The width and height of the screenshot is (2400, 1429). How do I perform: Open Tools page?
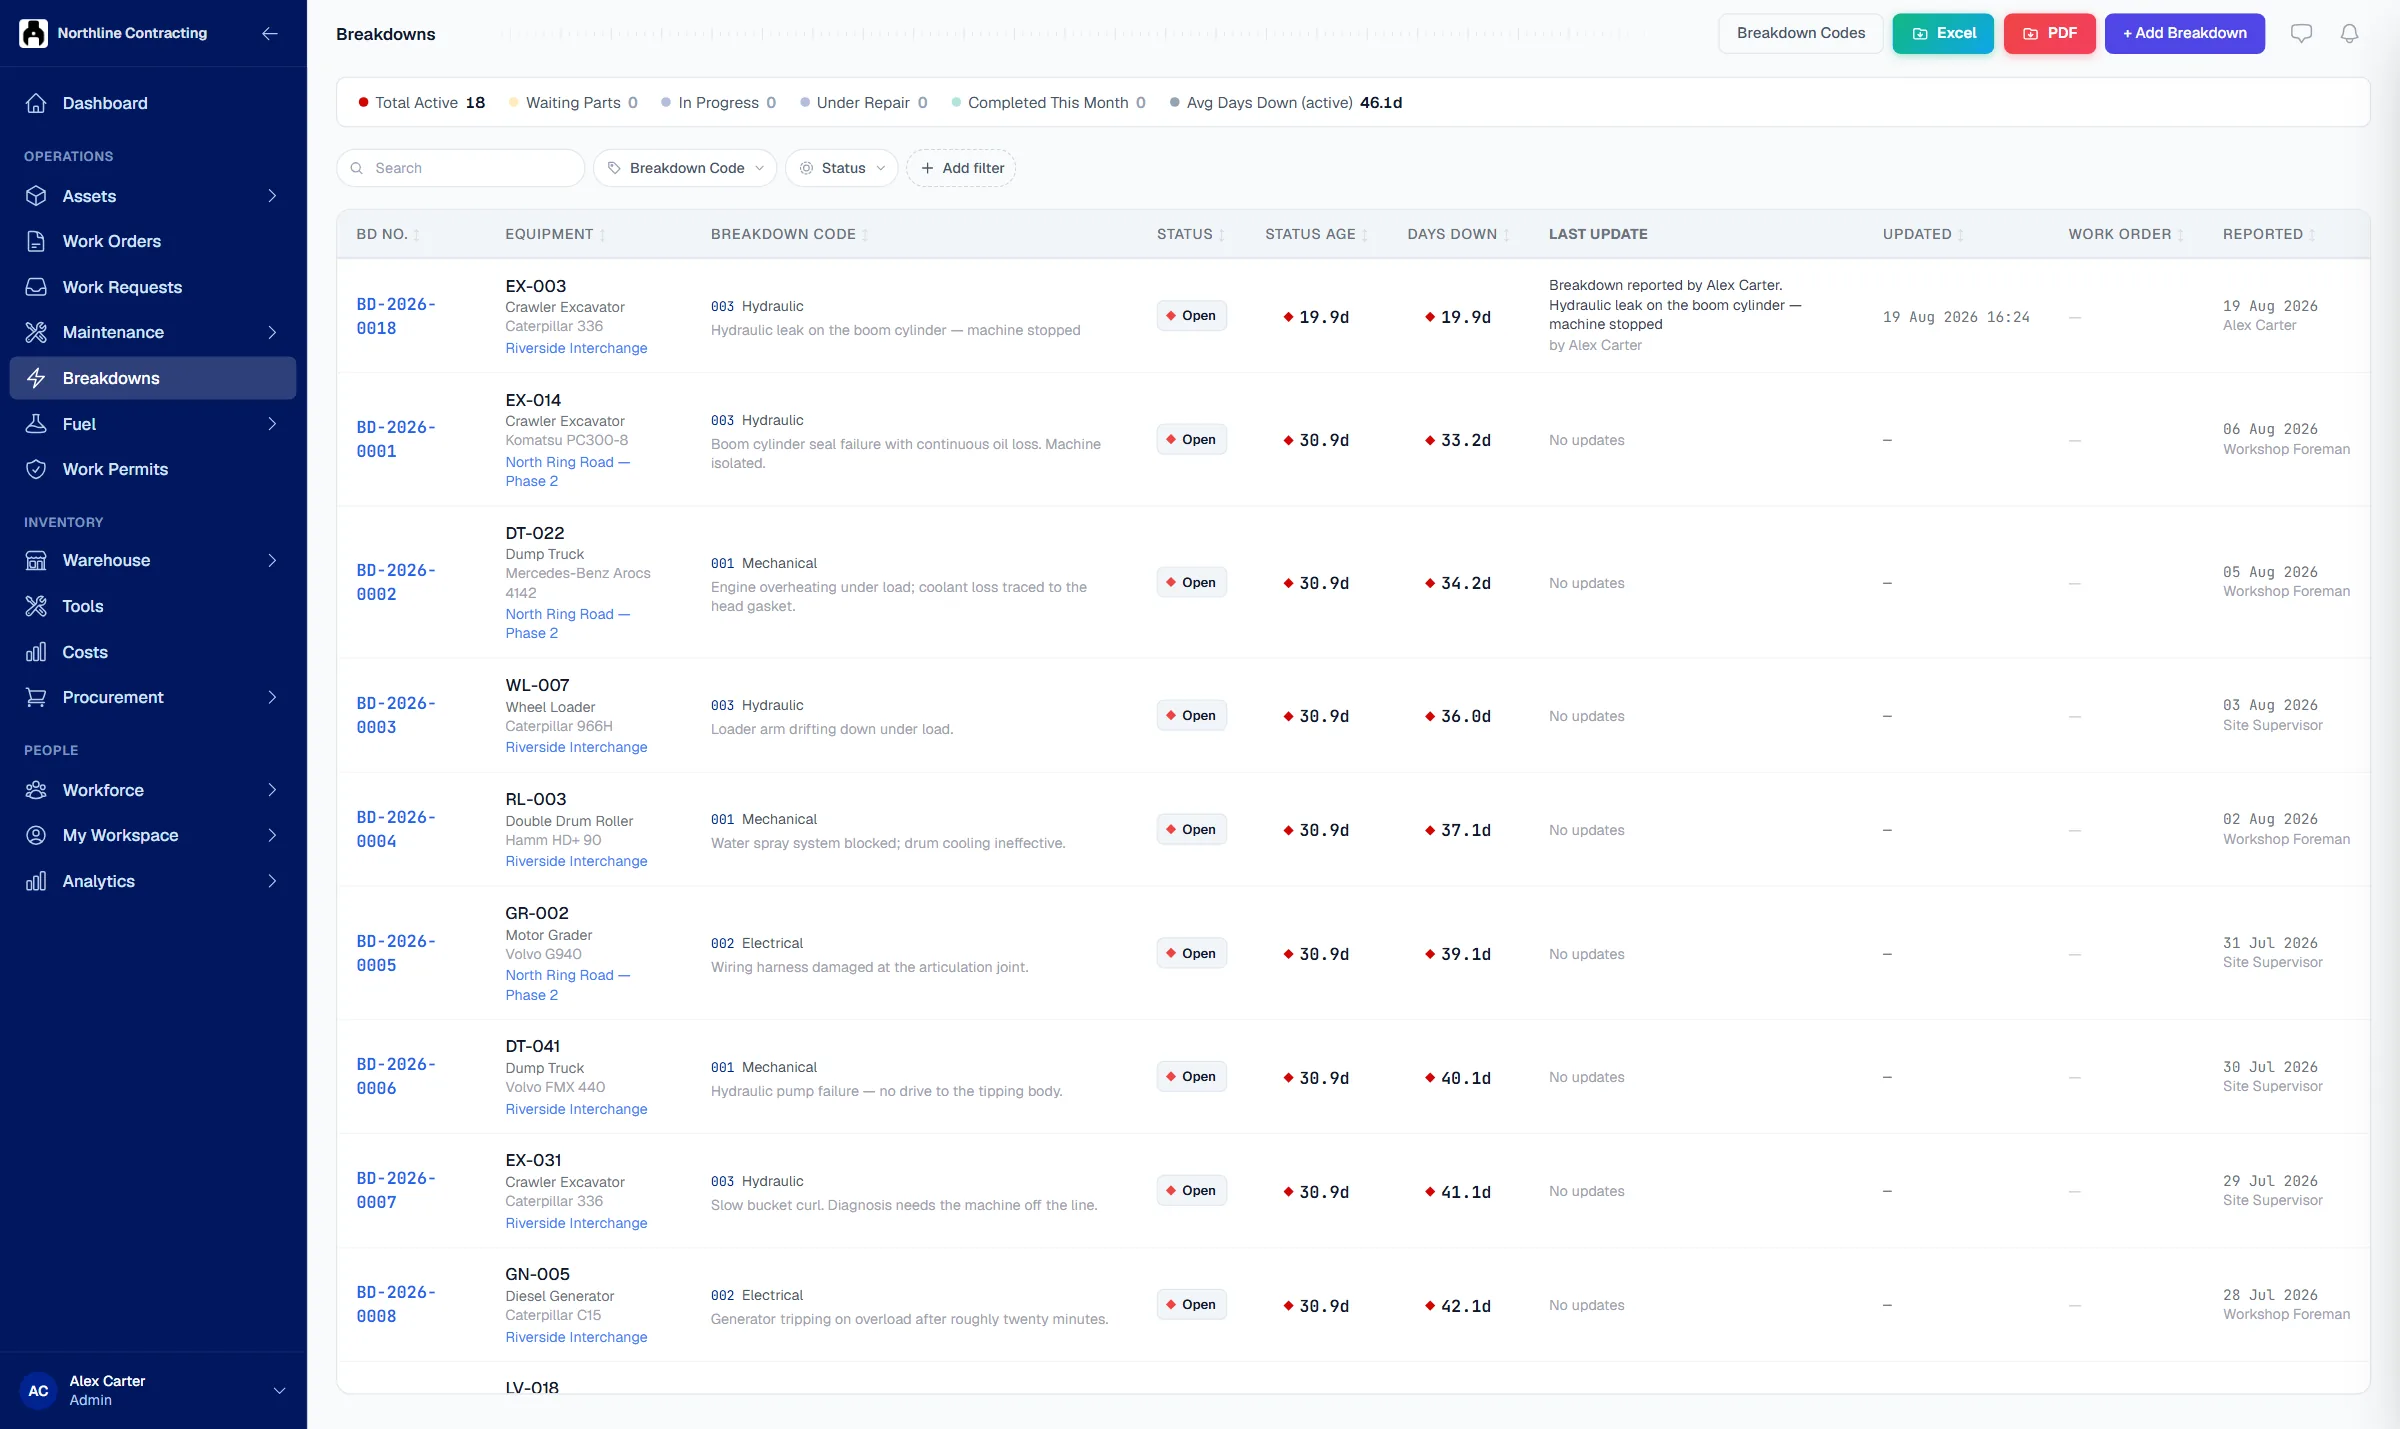pos(153,606)
